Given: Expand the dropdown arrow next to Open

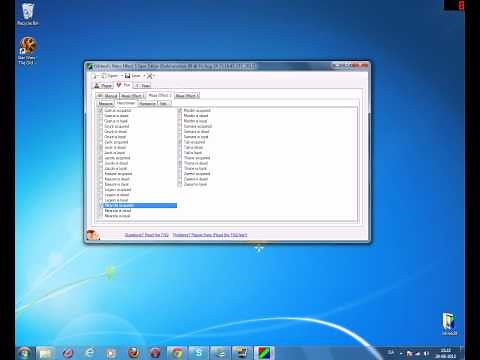Looking at the screenshot, I should tap(122, 76).
